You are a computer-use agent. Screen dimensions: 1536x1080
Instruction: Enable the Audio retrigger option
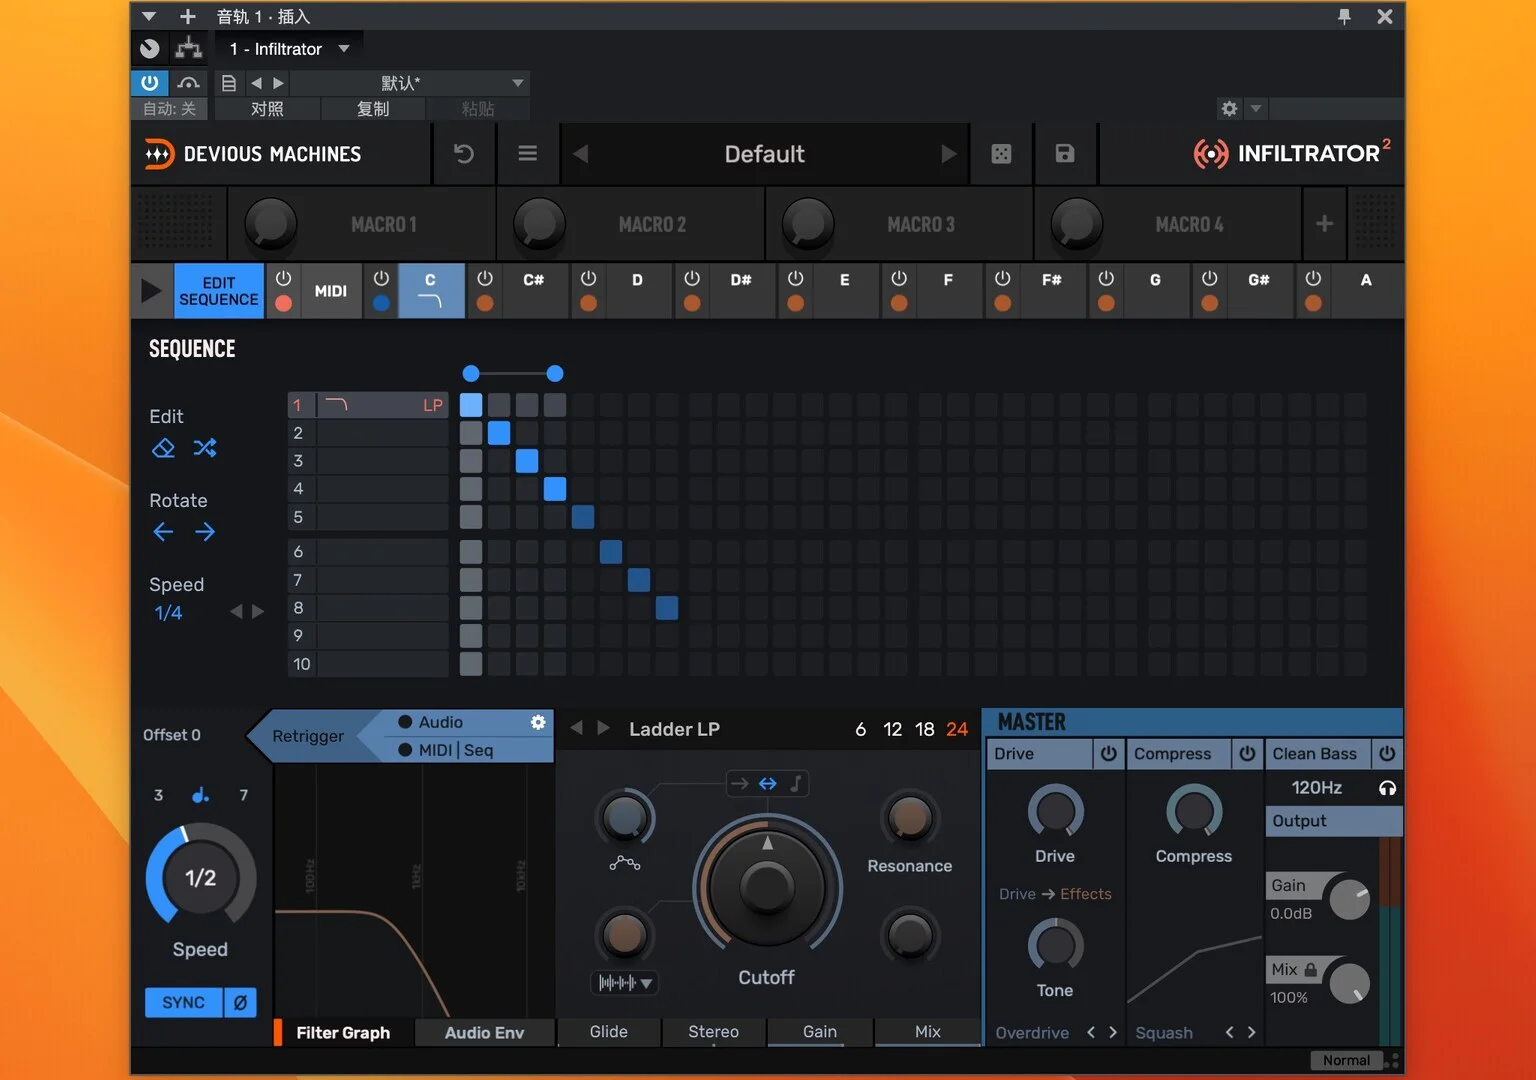(405, 722)
